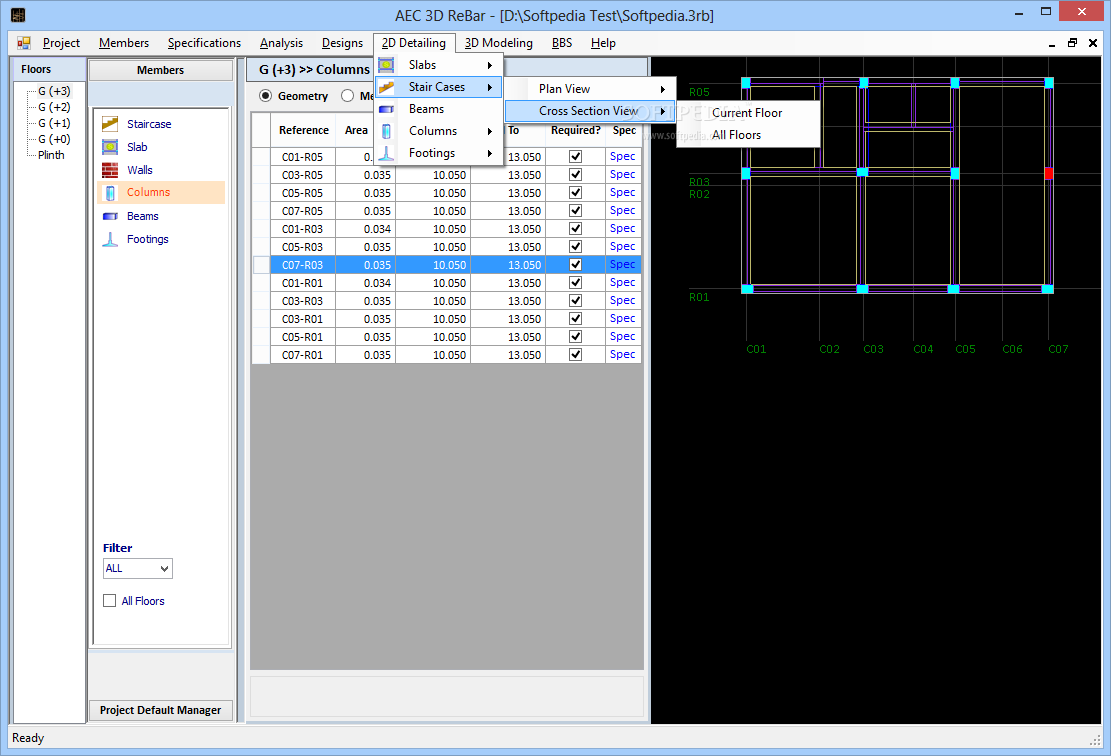Click the red column marker in plan view

1049,173
